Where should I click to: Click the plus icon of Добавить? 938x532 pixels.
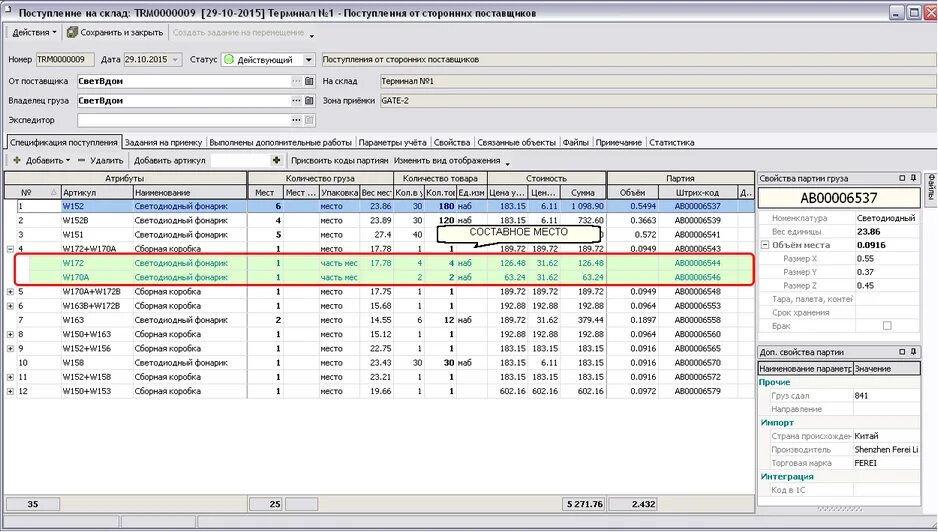[x=17, y=160]
